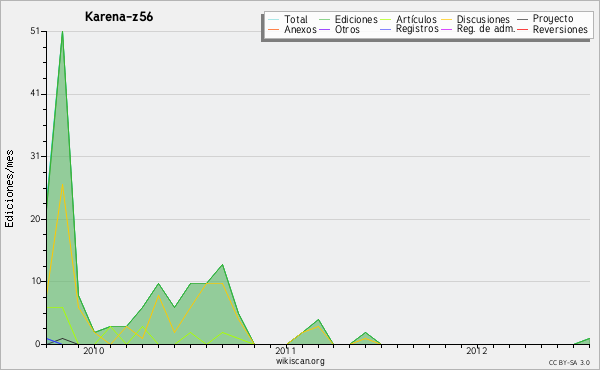Open the wikiscan.org credit text
Screen dimensions: 600x370
coord(300,361)
